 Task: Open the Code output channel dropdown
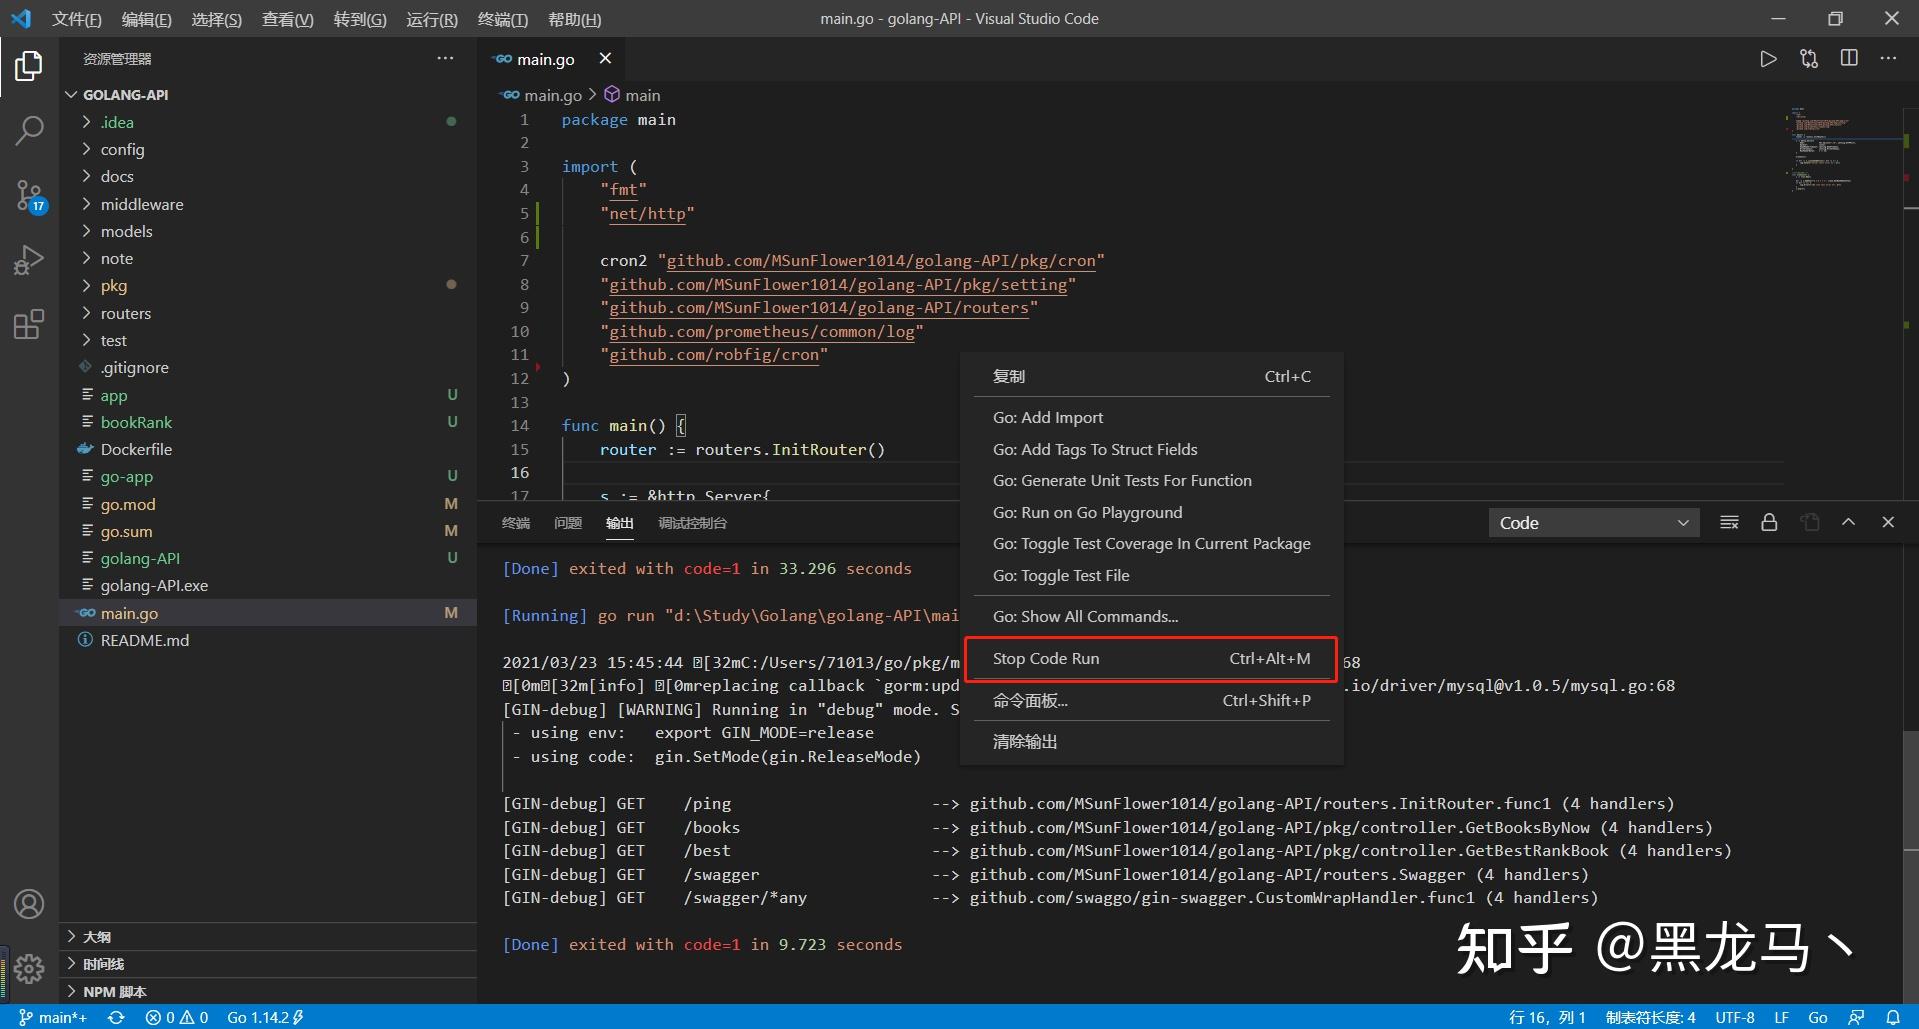coord(1592,522)
